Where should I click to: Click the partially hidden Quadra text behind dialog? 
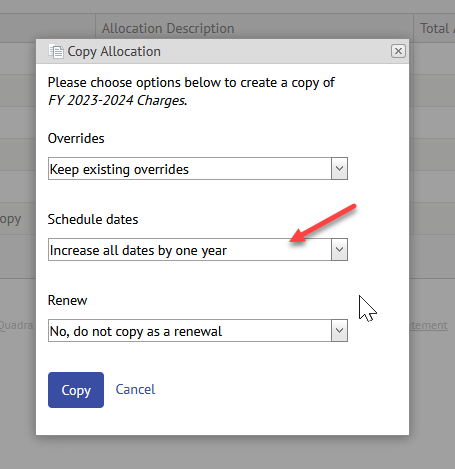[17, 325]
